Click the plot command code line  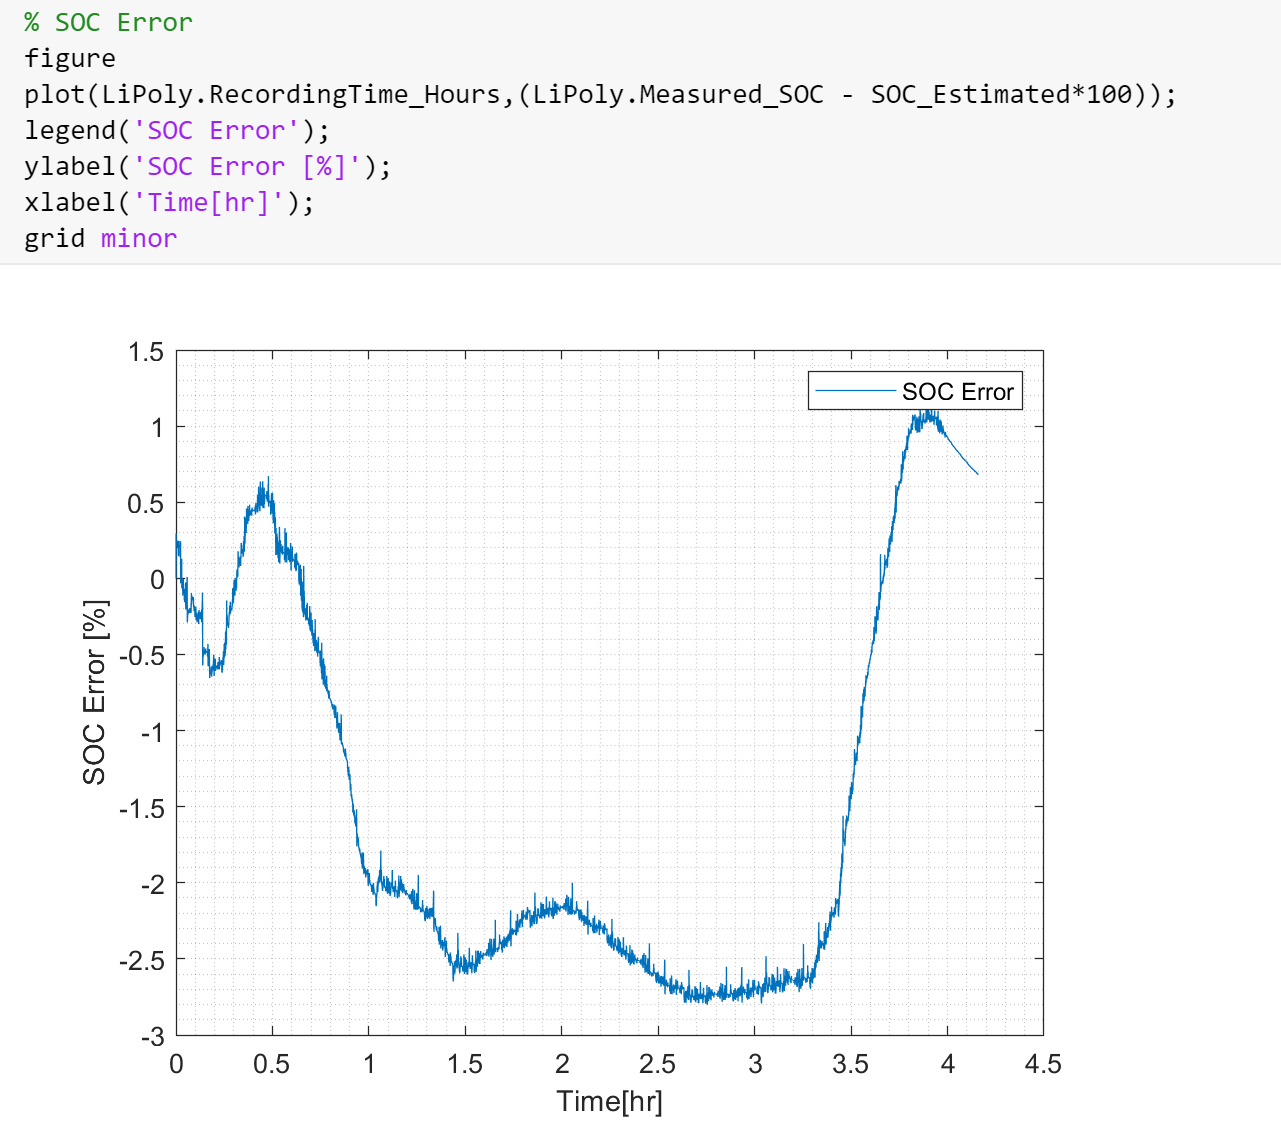point(600,94)
